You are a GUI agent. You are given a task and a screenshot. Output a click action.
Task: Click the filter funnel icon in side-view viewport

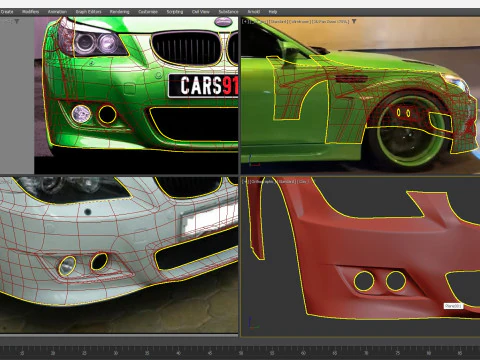[354, 21]
